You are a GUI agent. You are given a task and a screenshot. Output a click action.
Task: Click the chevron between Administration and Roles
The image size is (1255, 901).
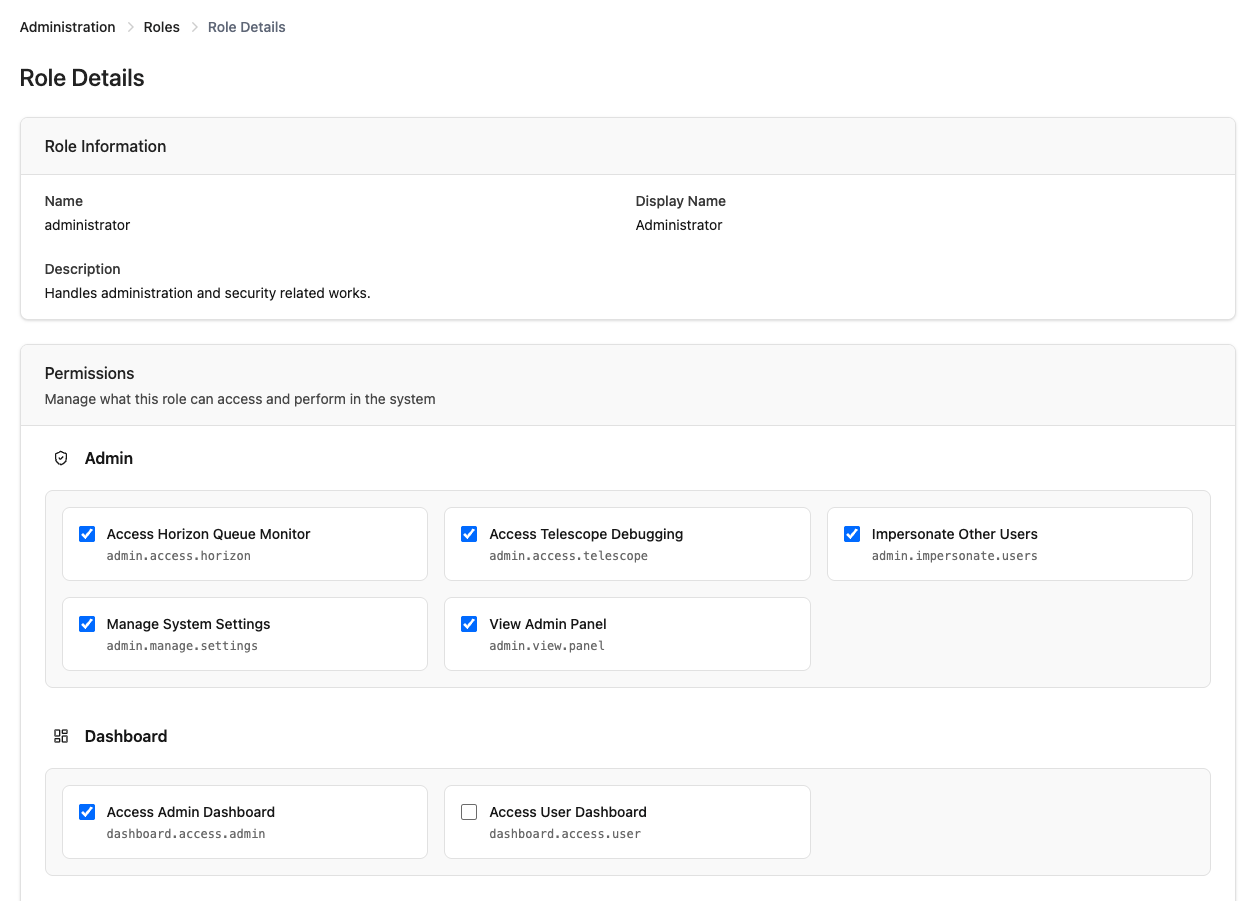click(130, 27)
